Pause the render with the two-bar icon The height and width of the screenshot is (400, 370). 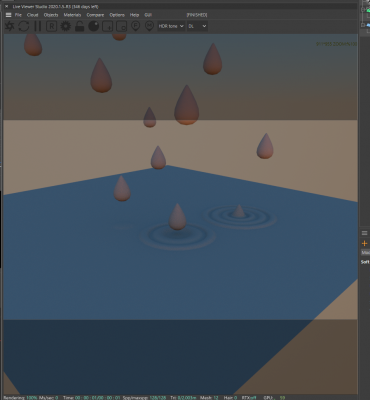(37, 26)
